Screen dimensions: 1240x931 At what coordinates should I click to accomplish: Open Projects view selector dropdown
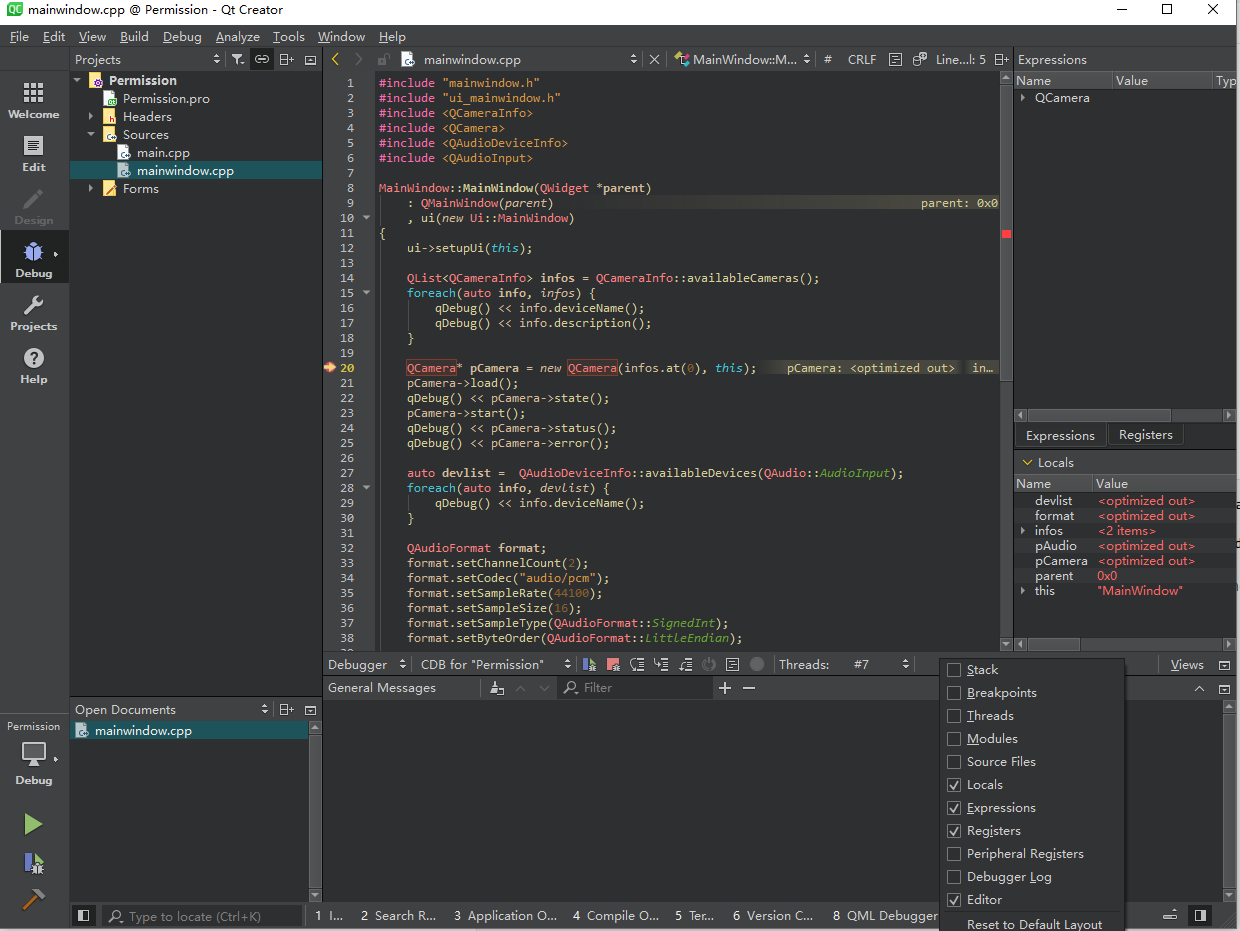148,59
